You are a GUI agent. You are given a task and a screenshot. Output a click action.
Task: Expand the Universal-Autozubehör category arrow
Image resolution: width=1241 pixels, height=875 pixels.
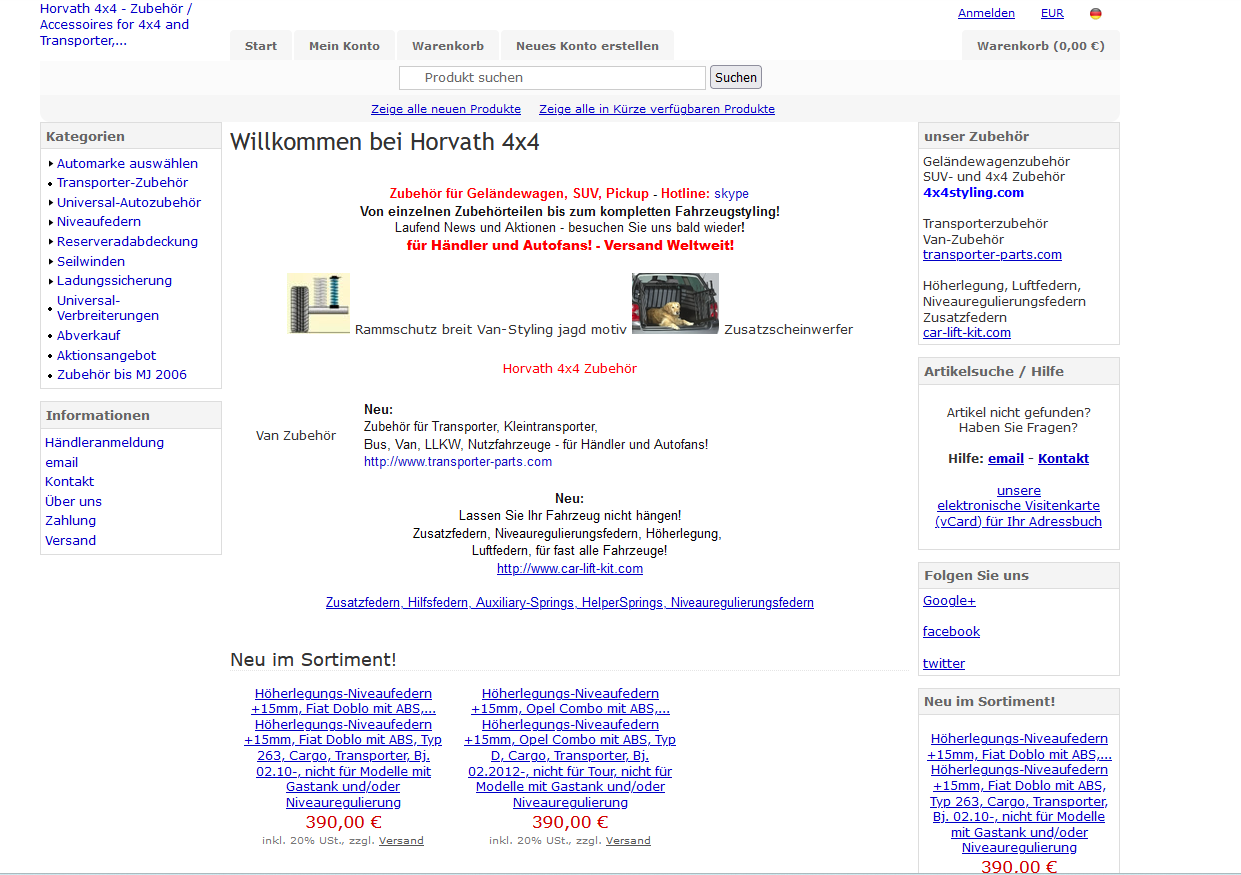[x=51, y=203]
